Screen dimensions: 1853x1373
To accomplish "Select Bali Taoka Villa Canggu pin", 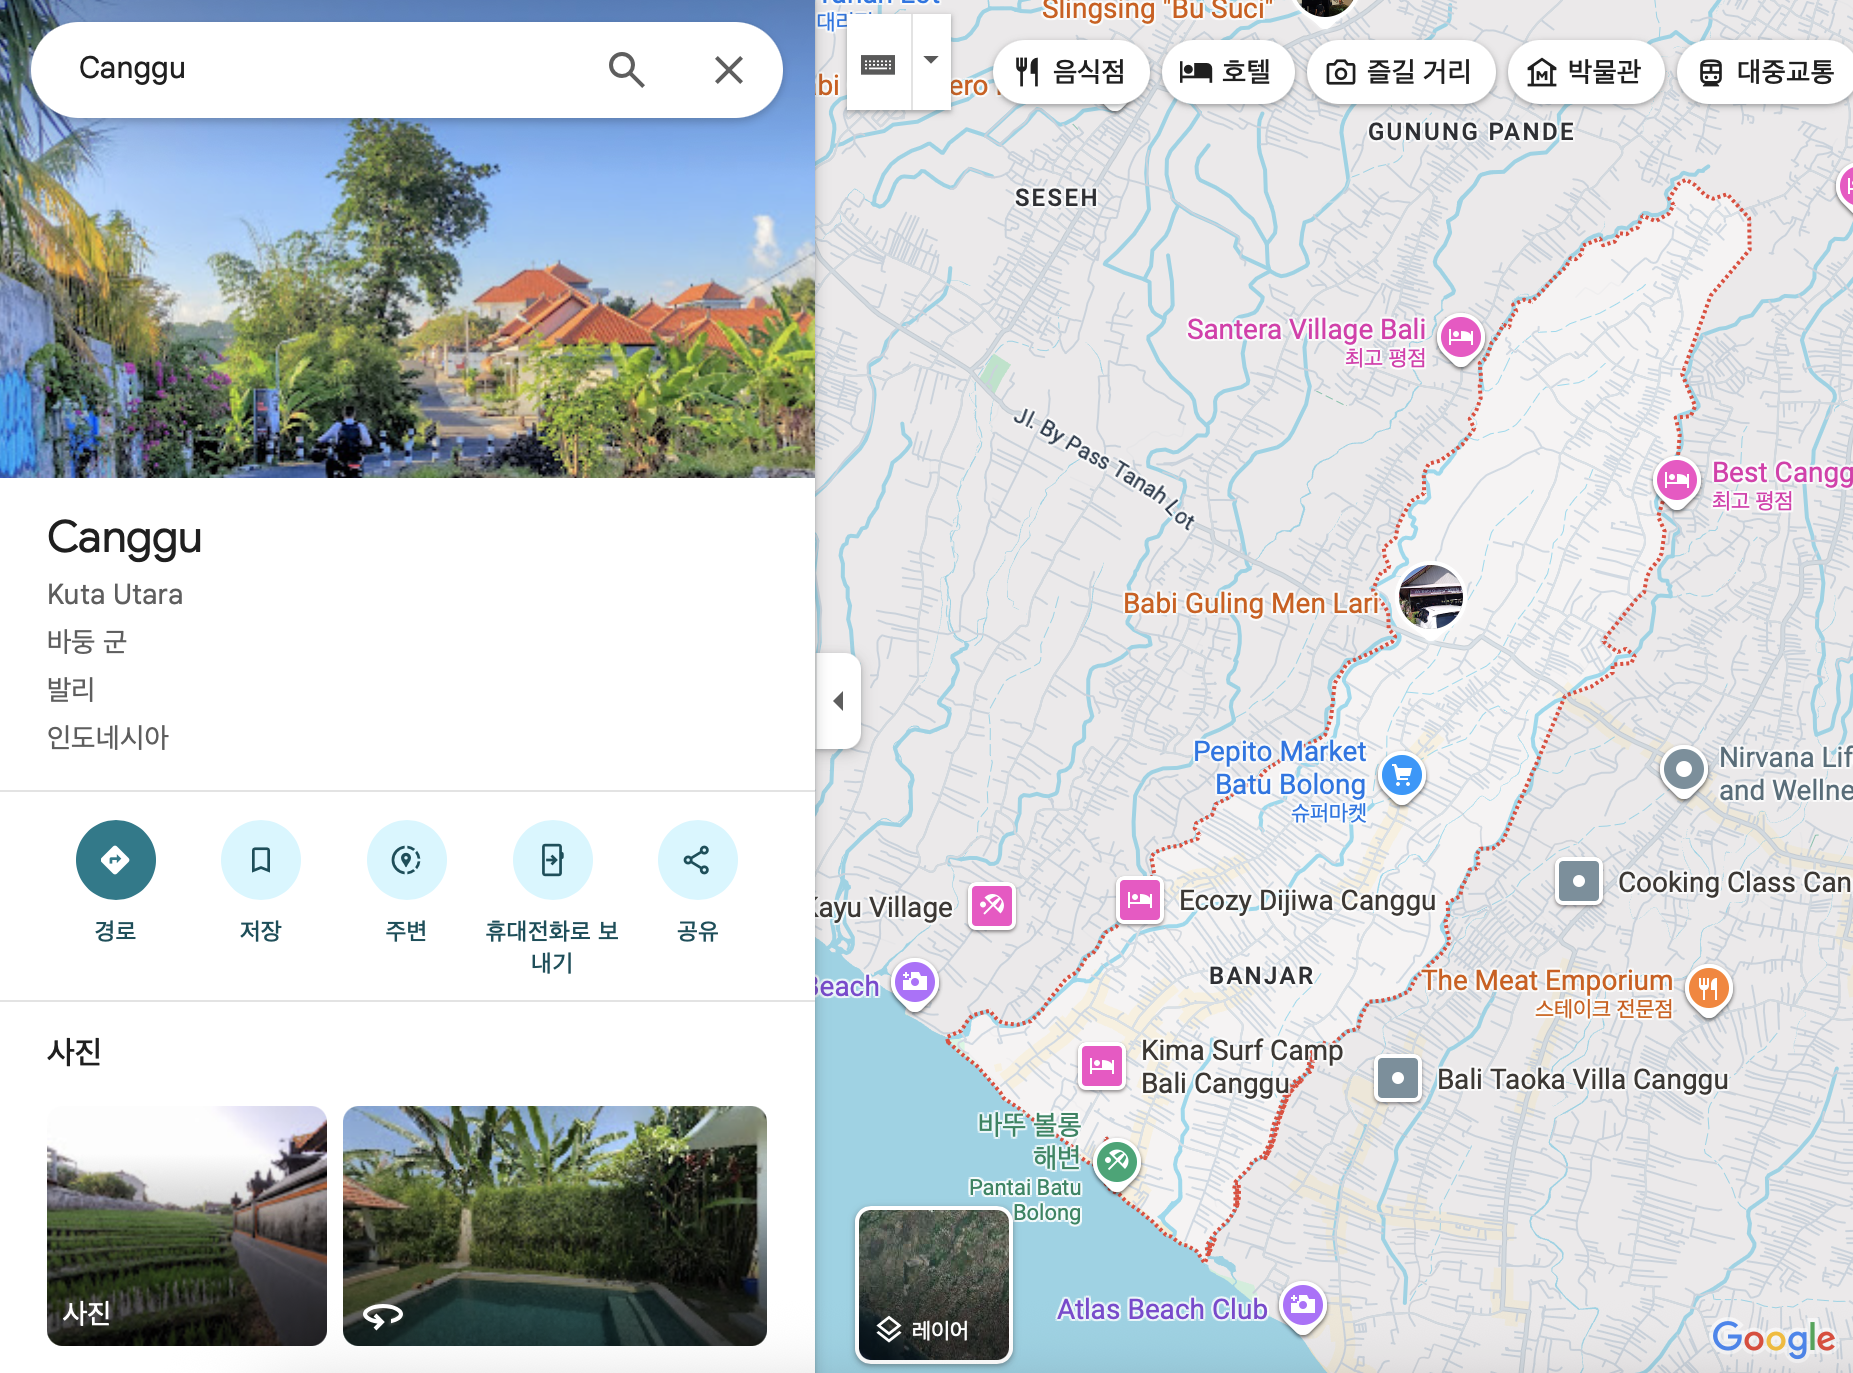I will 1398,1079.
